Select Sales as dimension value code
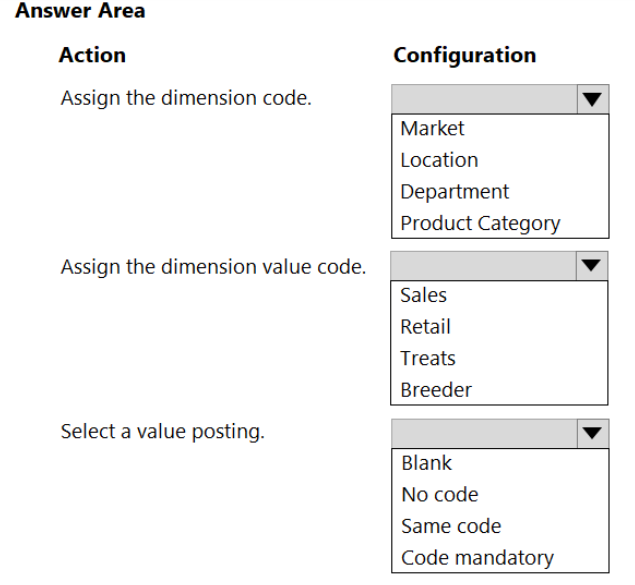 (x=423, y=295)
